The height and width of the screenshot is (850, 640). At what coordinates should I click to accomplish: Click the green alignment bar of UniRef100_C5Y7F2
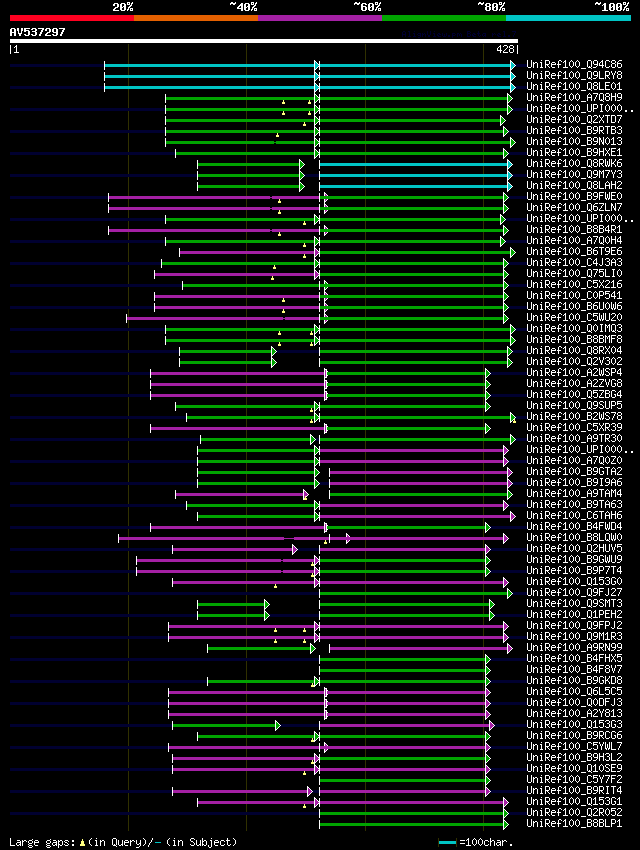pos(404,781)
